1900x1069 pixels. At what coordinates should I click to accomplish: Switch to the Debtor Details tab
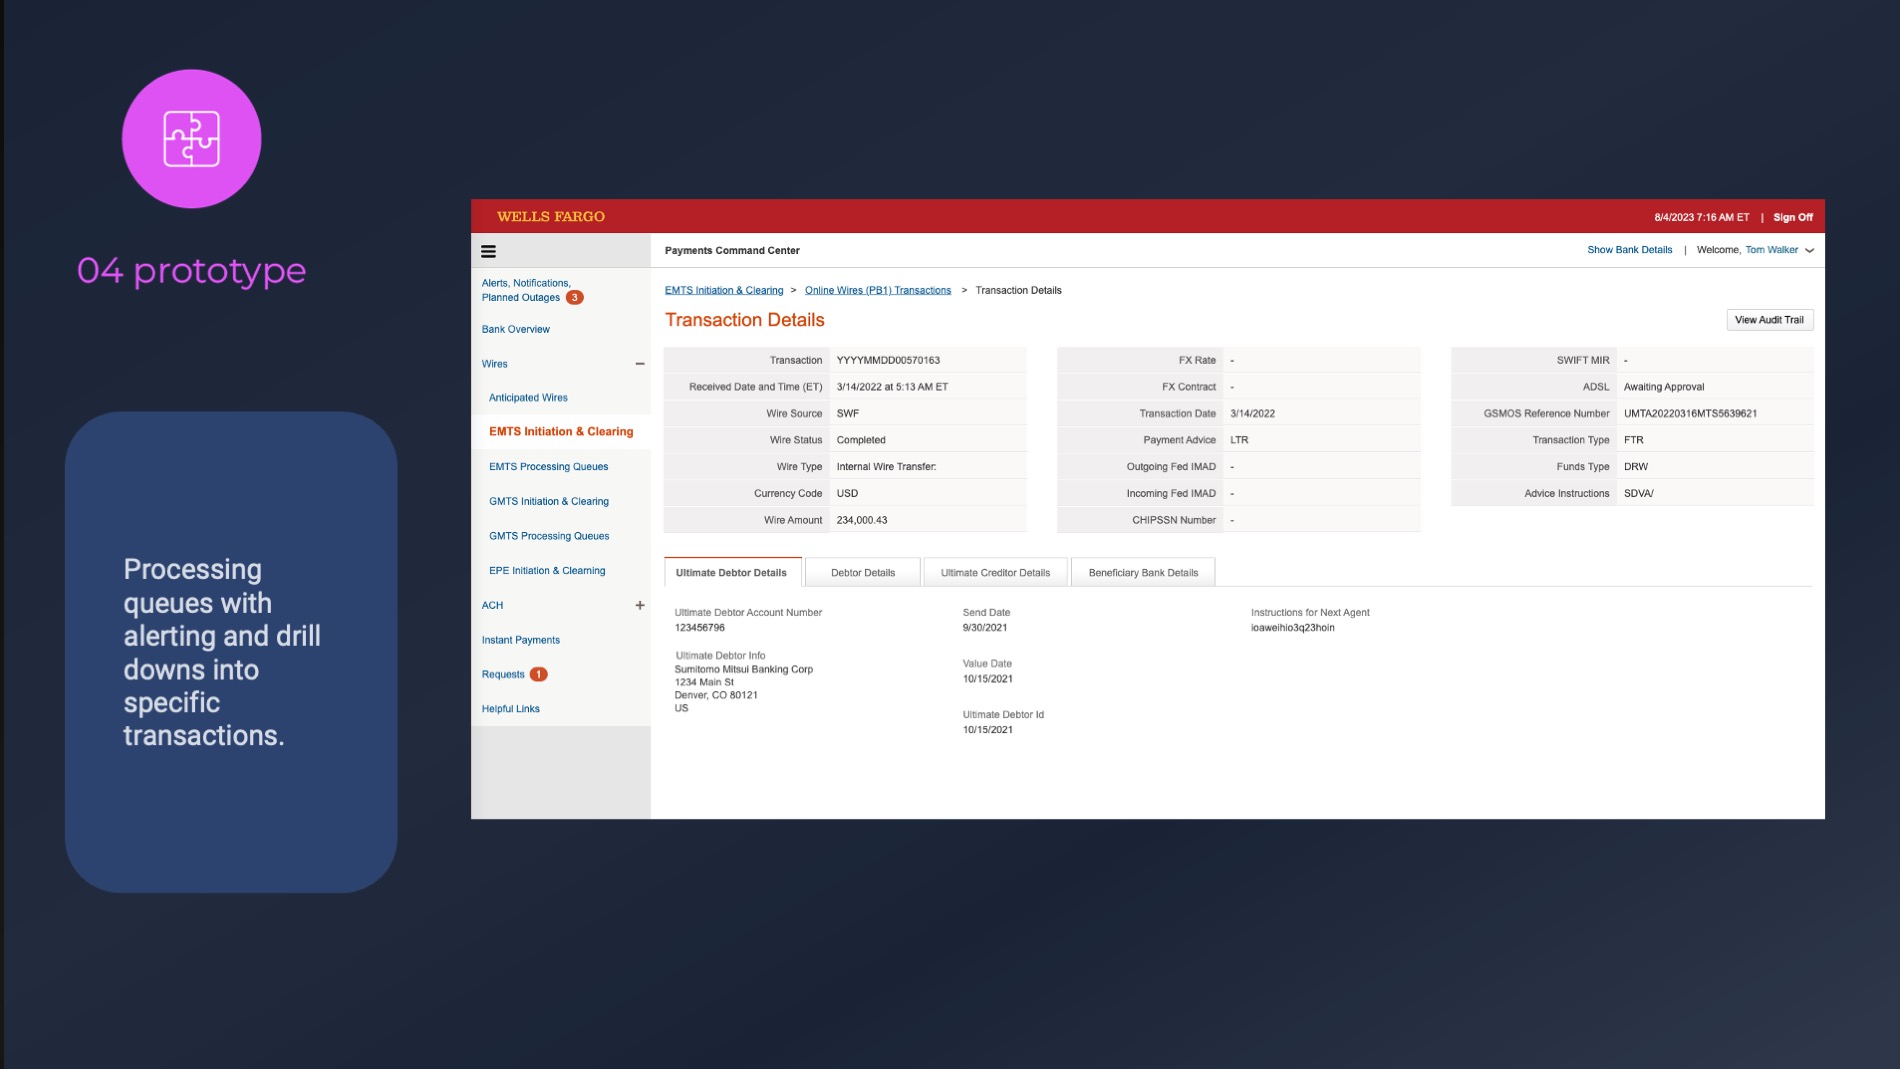[862, 573]
